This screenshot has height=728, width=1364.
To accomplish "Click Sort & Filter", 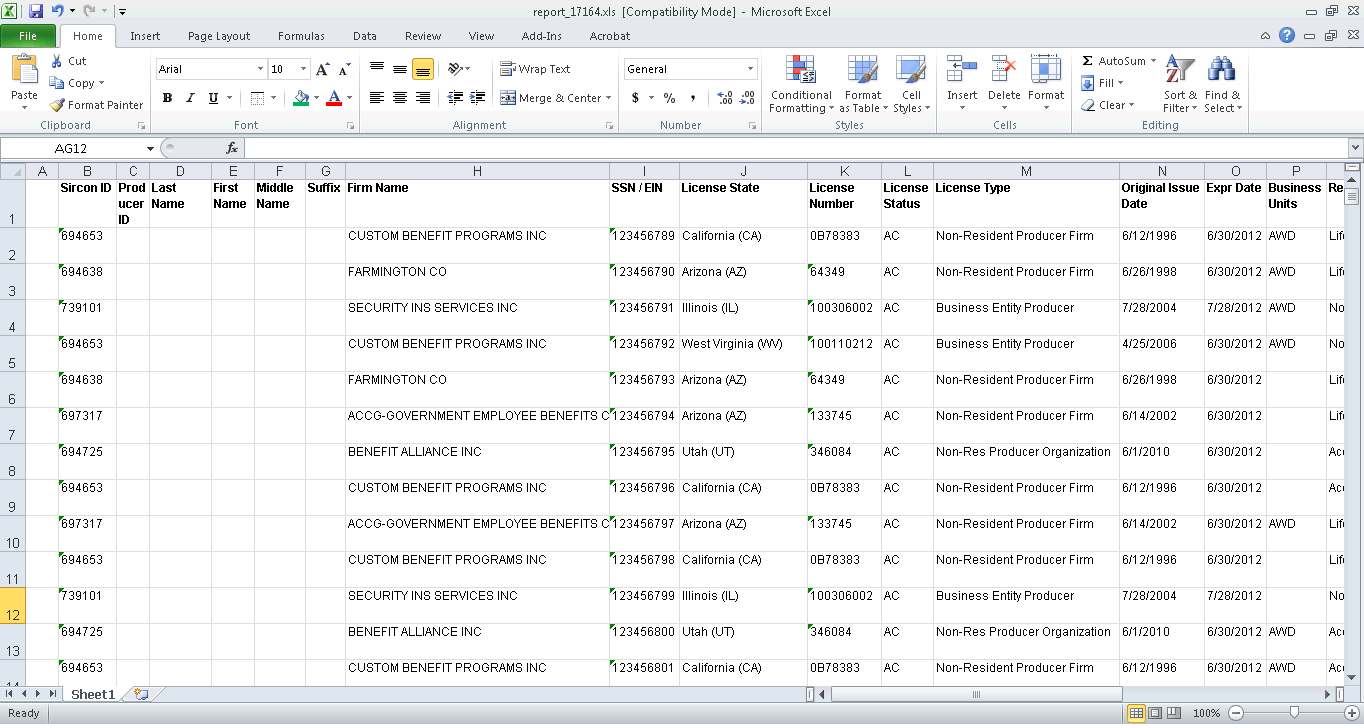I will [x=1180, y=85].
